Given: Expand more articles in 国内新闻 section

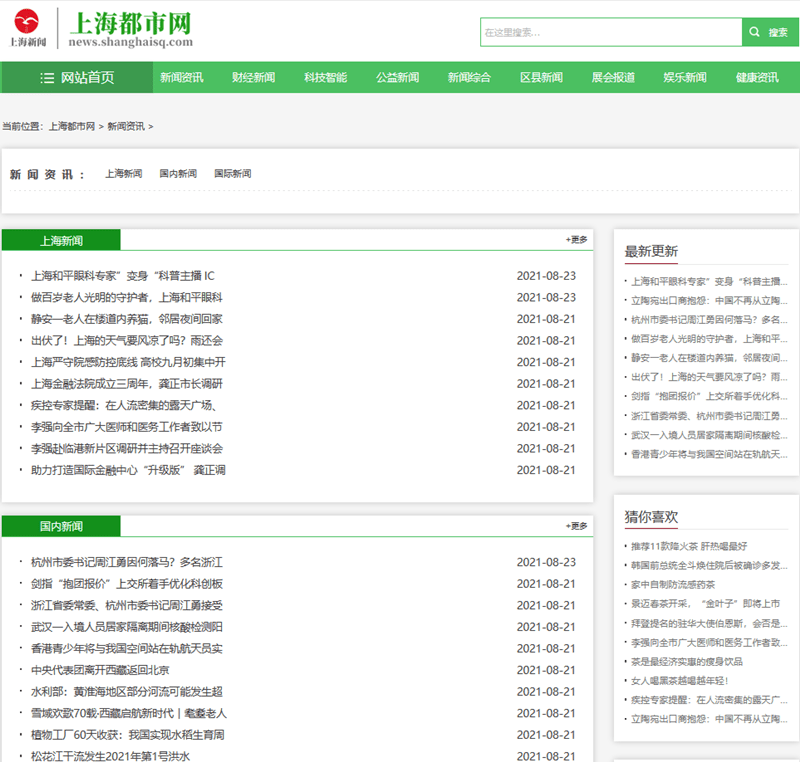Looking at the screenshot, I should click(577, 526).
